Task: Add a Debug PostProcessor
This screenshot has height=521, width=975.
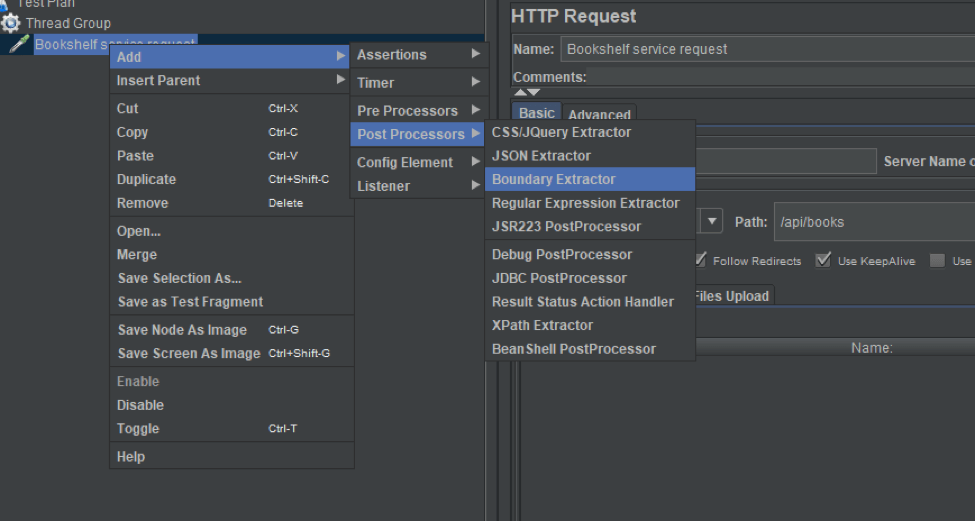Action: pos(590,254)
